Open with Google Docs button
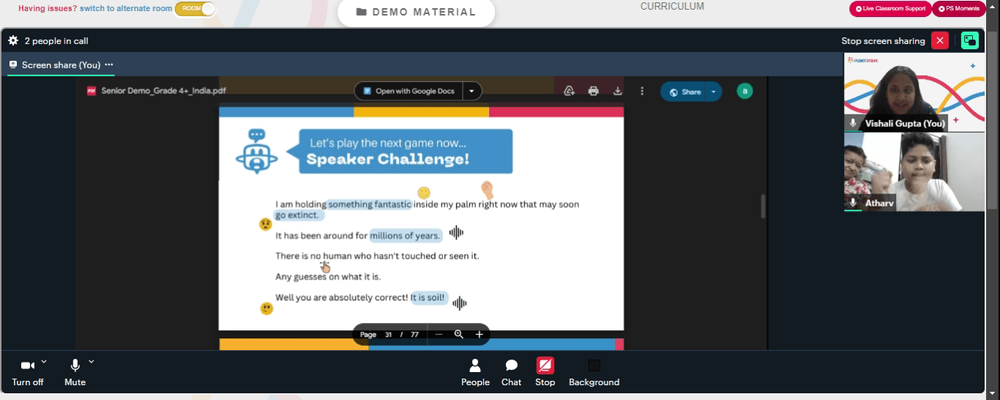 tap(409, 91)
